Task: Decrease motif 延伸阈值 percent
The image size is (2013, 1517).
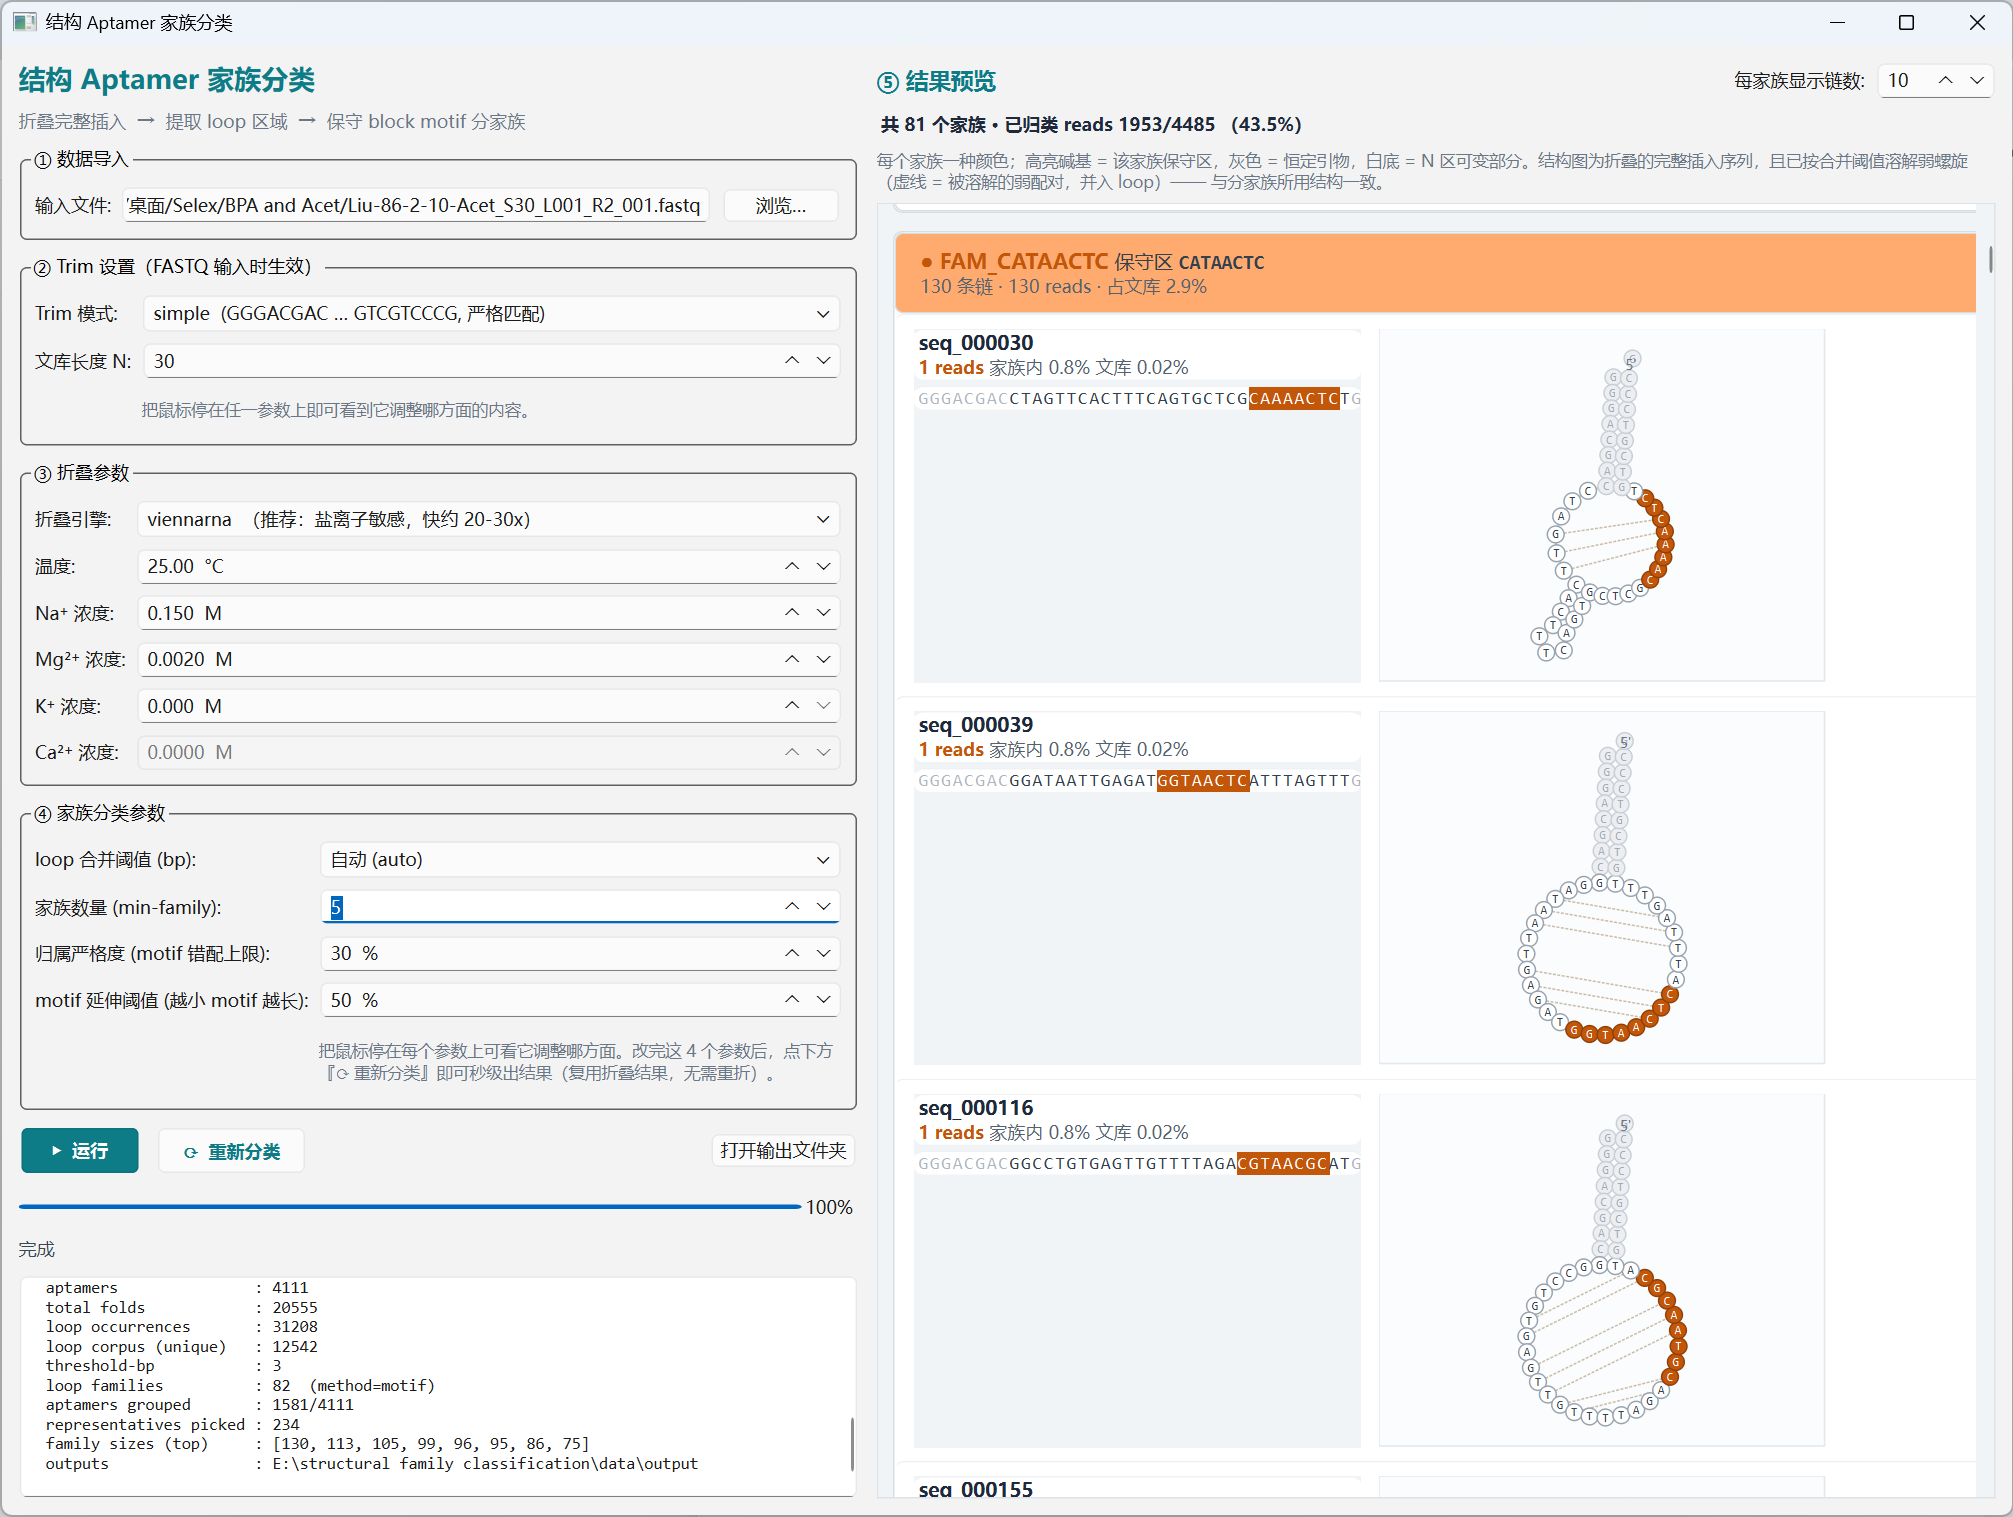Action: coord(824,1000)
